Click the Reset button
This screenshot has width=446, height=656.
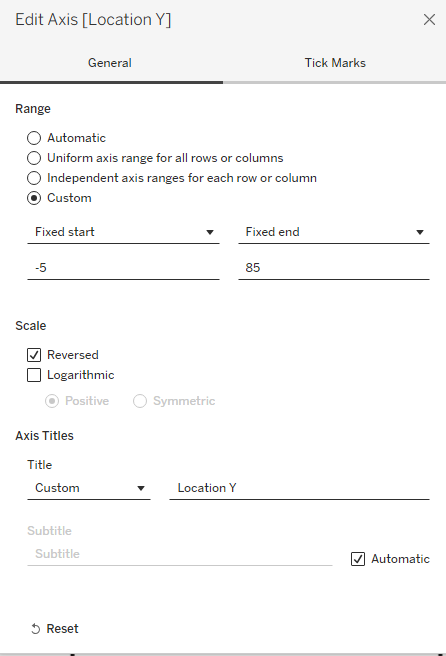click(x=55, y=629)
